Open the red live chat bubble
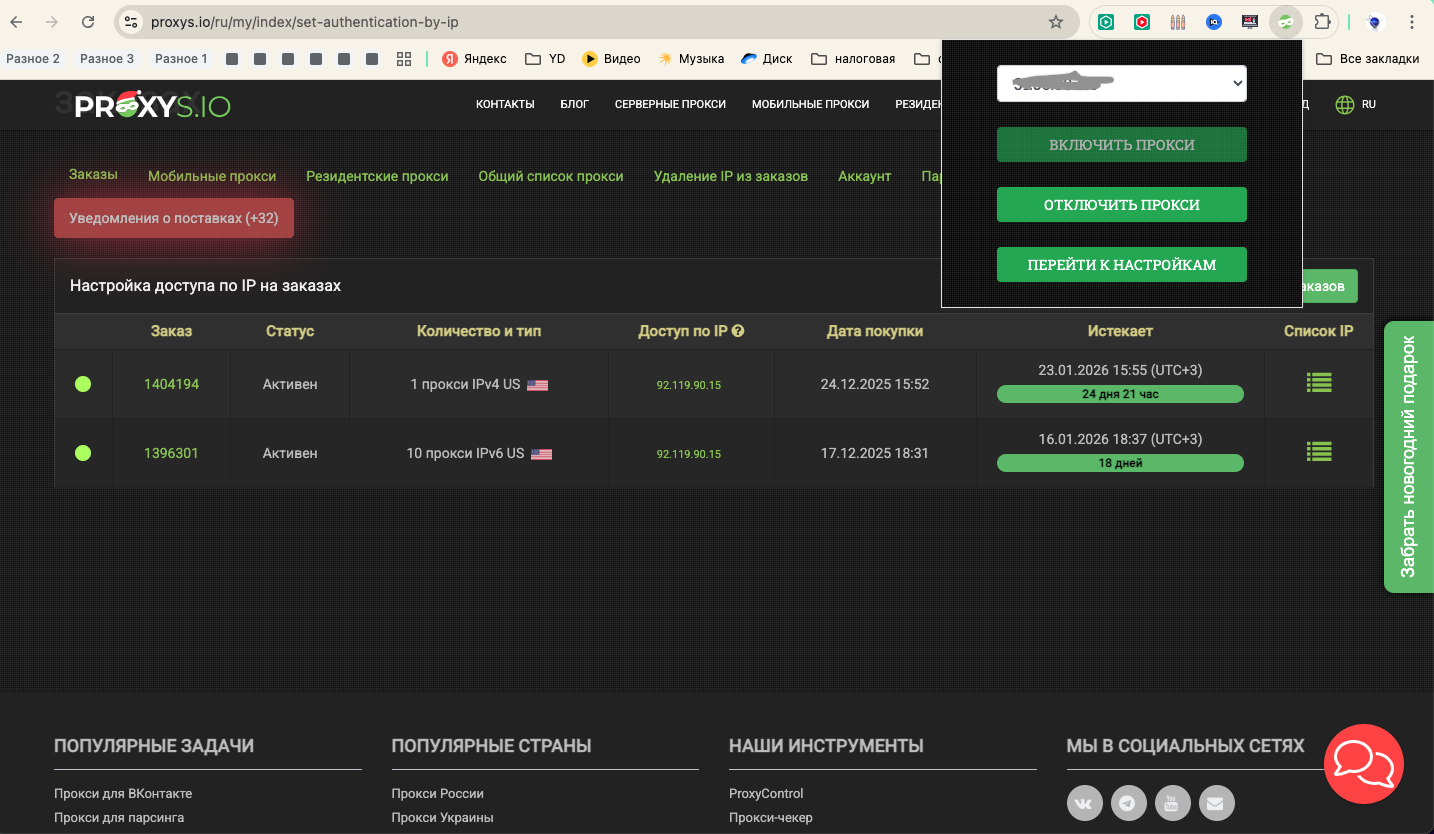The height and width of the screenshot is (834, 1434). click(1364, 764)
